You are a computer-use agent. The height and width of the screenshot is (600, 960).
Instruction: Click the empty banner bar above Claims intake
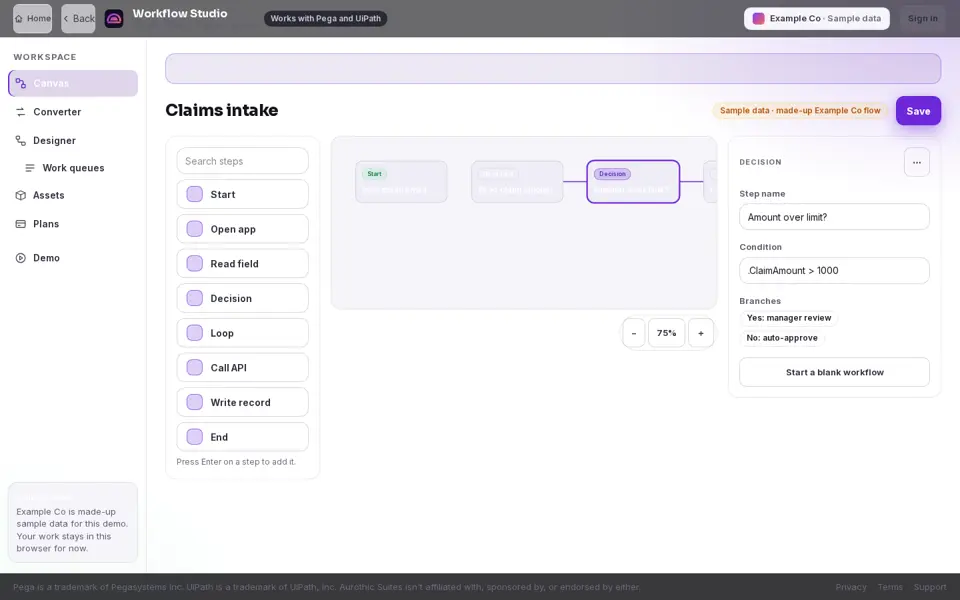pos(553,69)
